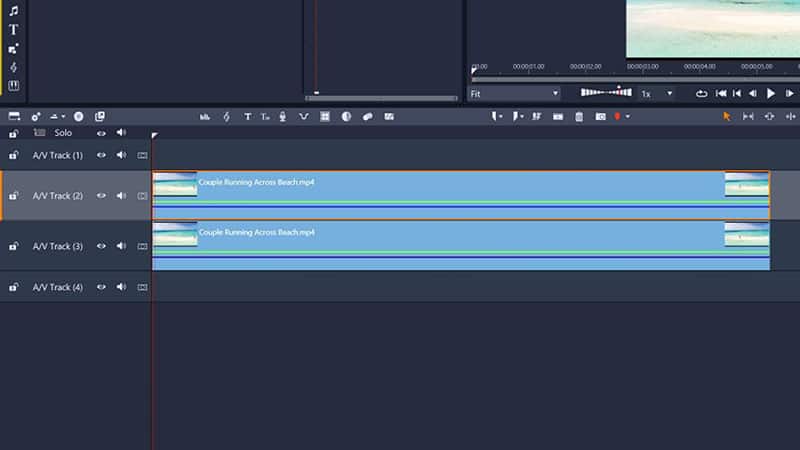Mute audio of A/V Track (4)
This screenshot has height=450, width=800.
click(x=121, y=287)
